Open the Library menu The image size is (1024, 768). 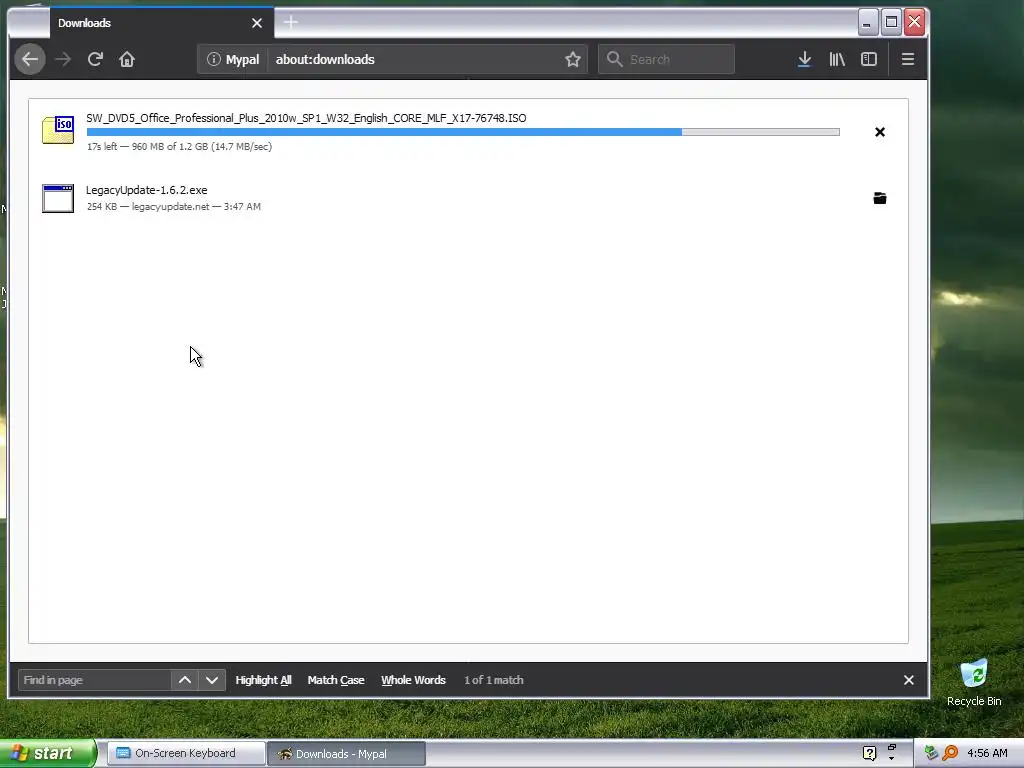click(837, 59)
